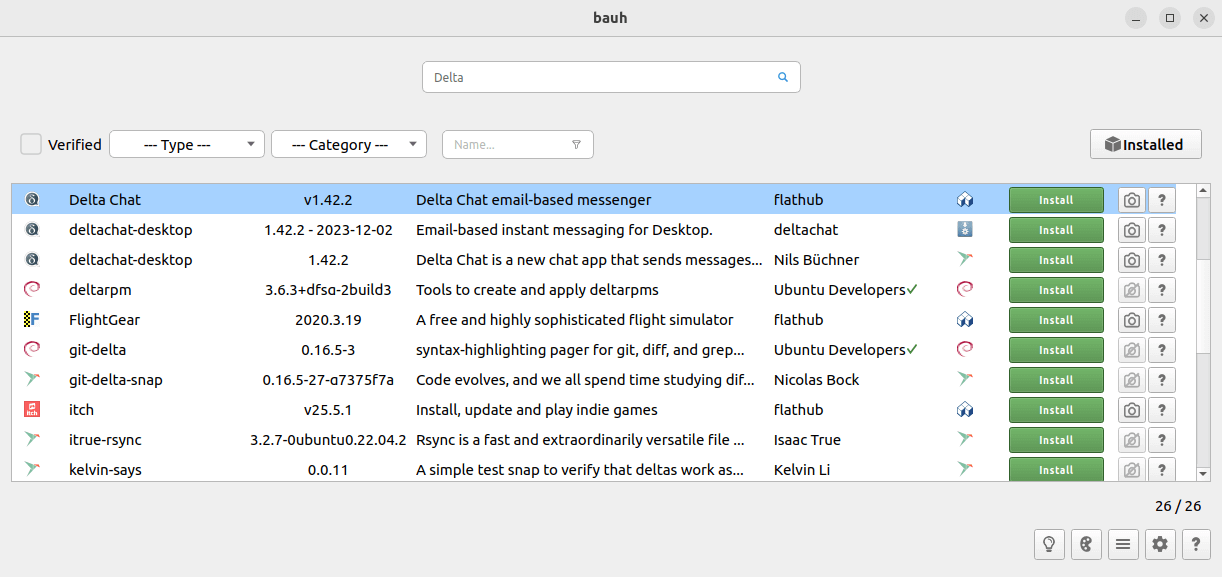
Task: Show info for deltachat-desktop by Nils Büchner
Action: [x=1162, y=260]
